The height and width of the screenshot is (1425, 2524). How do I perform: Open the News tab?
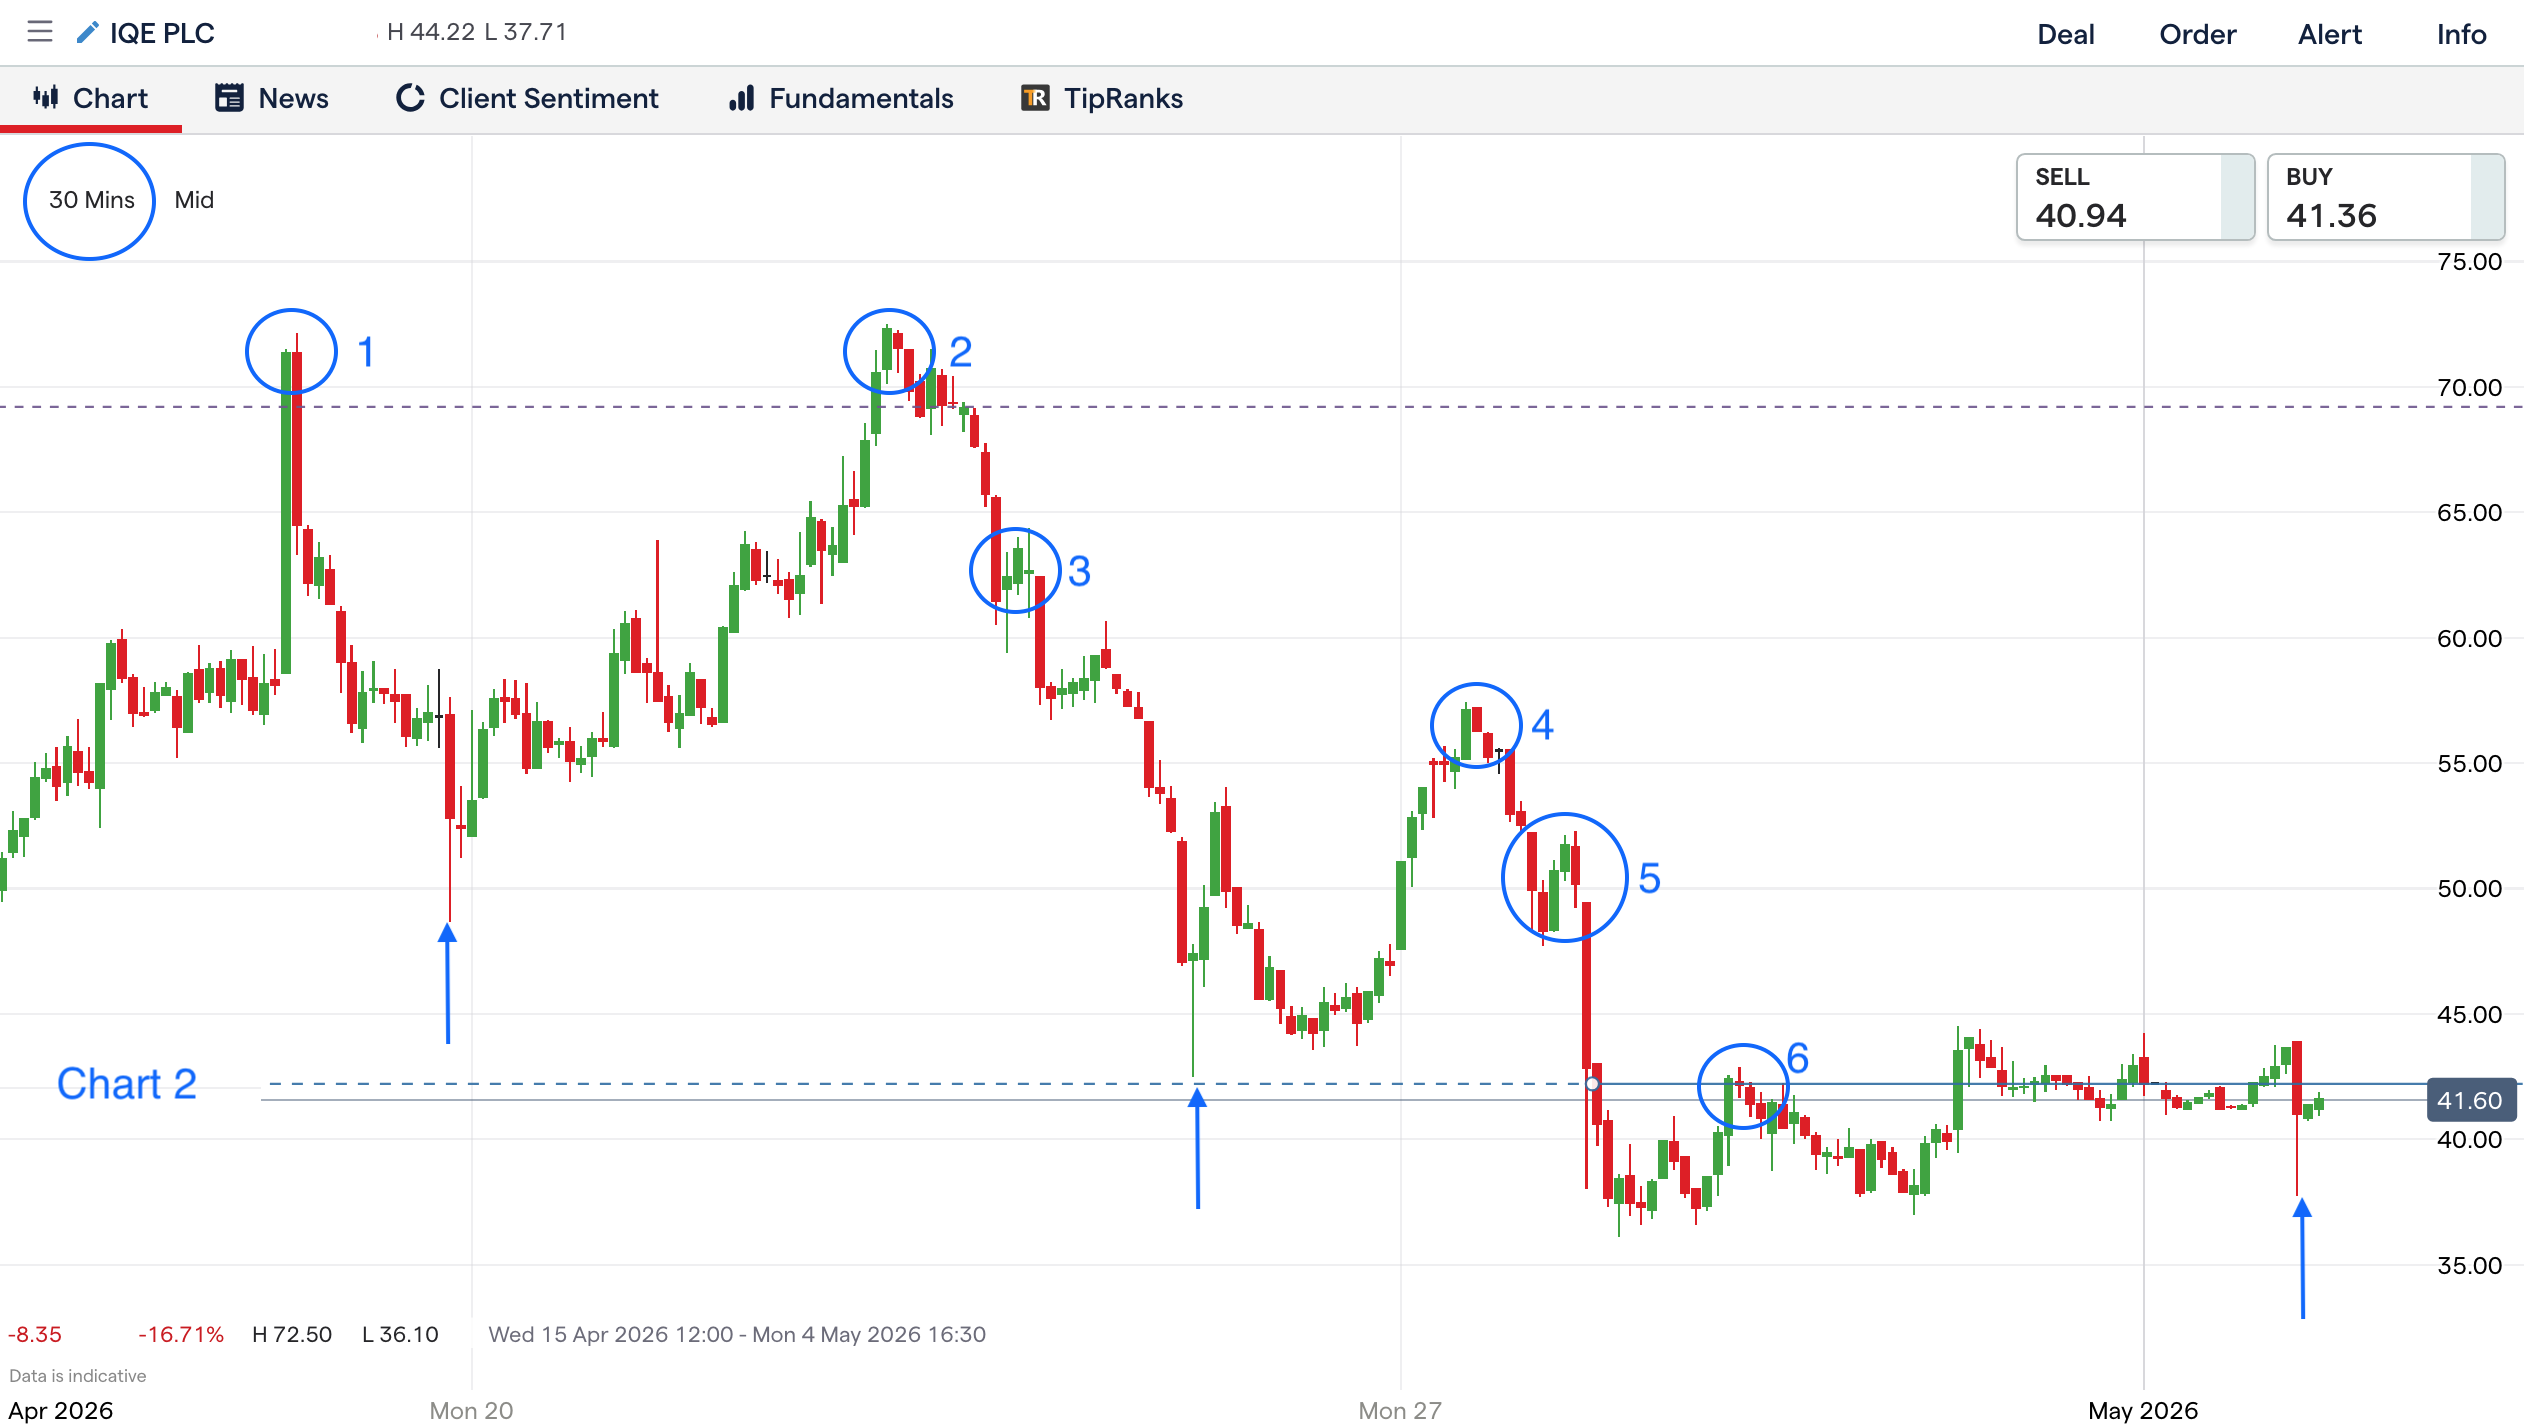pos(272,98)
